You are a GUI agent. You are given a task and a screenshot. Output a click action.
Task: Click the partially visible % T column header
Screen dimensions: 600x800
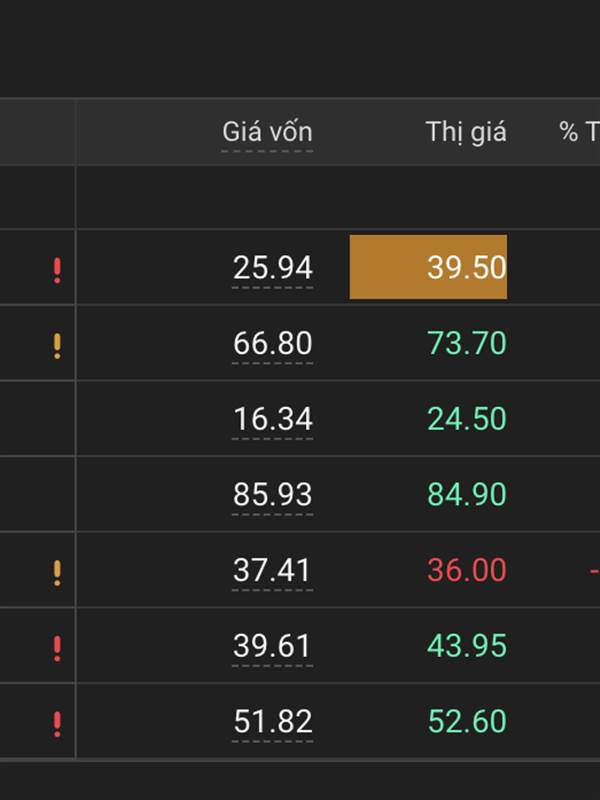(x=578, y=132)
